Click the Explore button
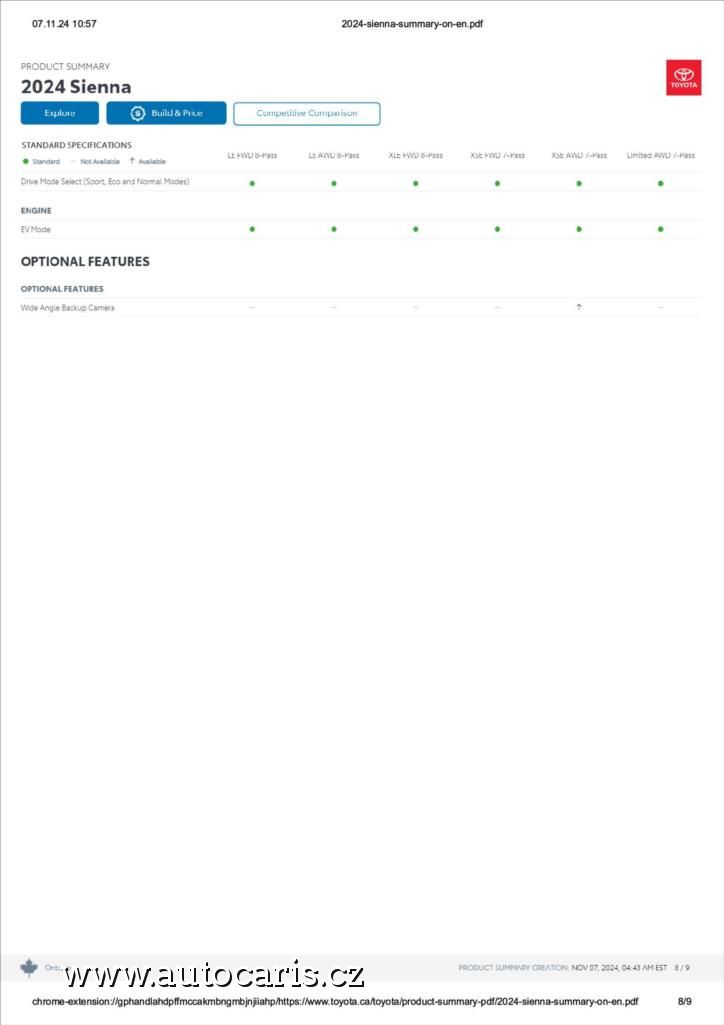 point(59,113)
